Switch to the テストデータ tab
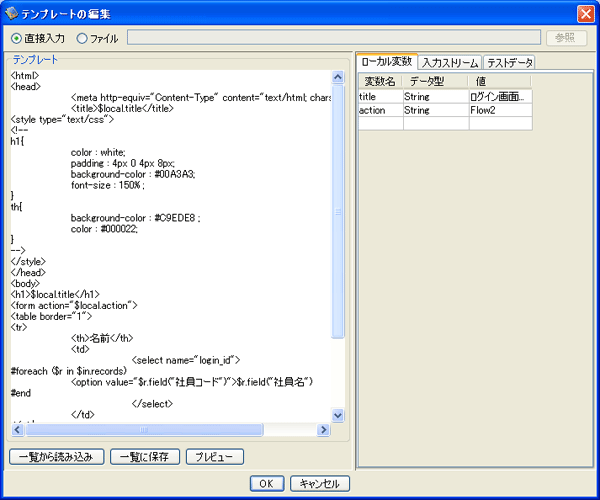The width and height of the screenshot is (600, 500). click(x=510, y=62)
